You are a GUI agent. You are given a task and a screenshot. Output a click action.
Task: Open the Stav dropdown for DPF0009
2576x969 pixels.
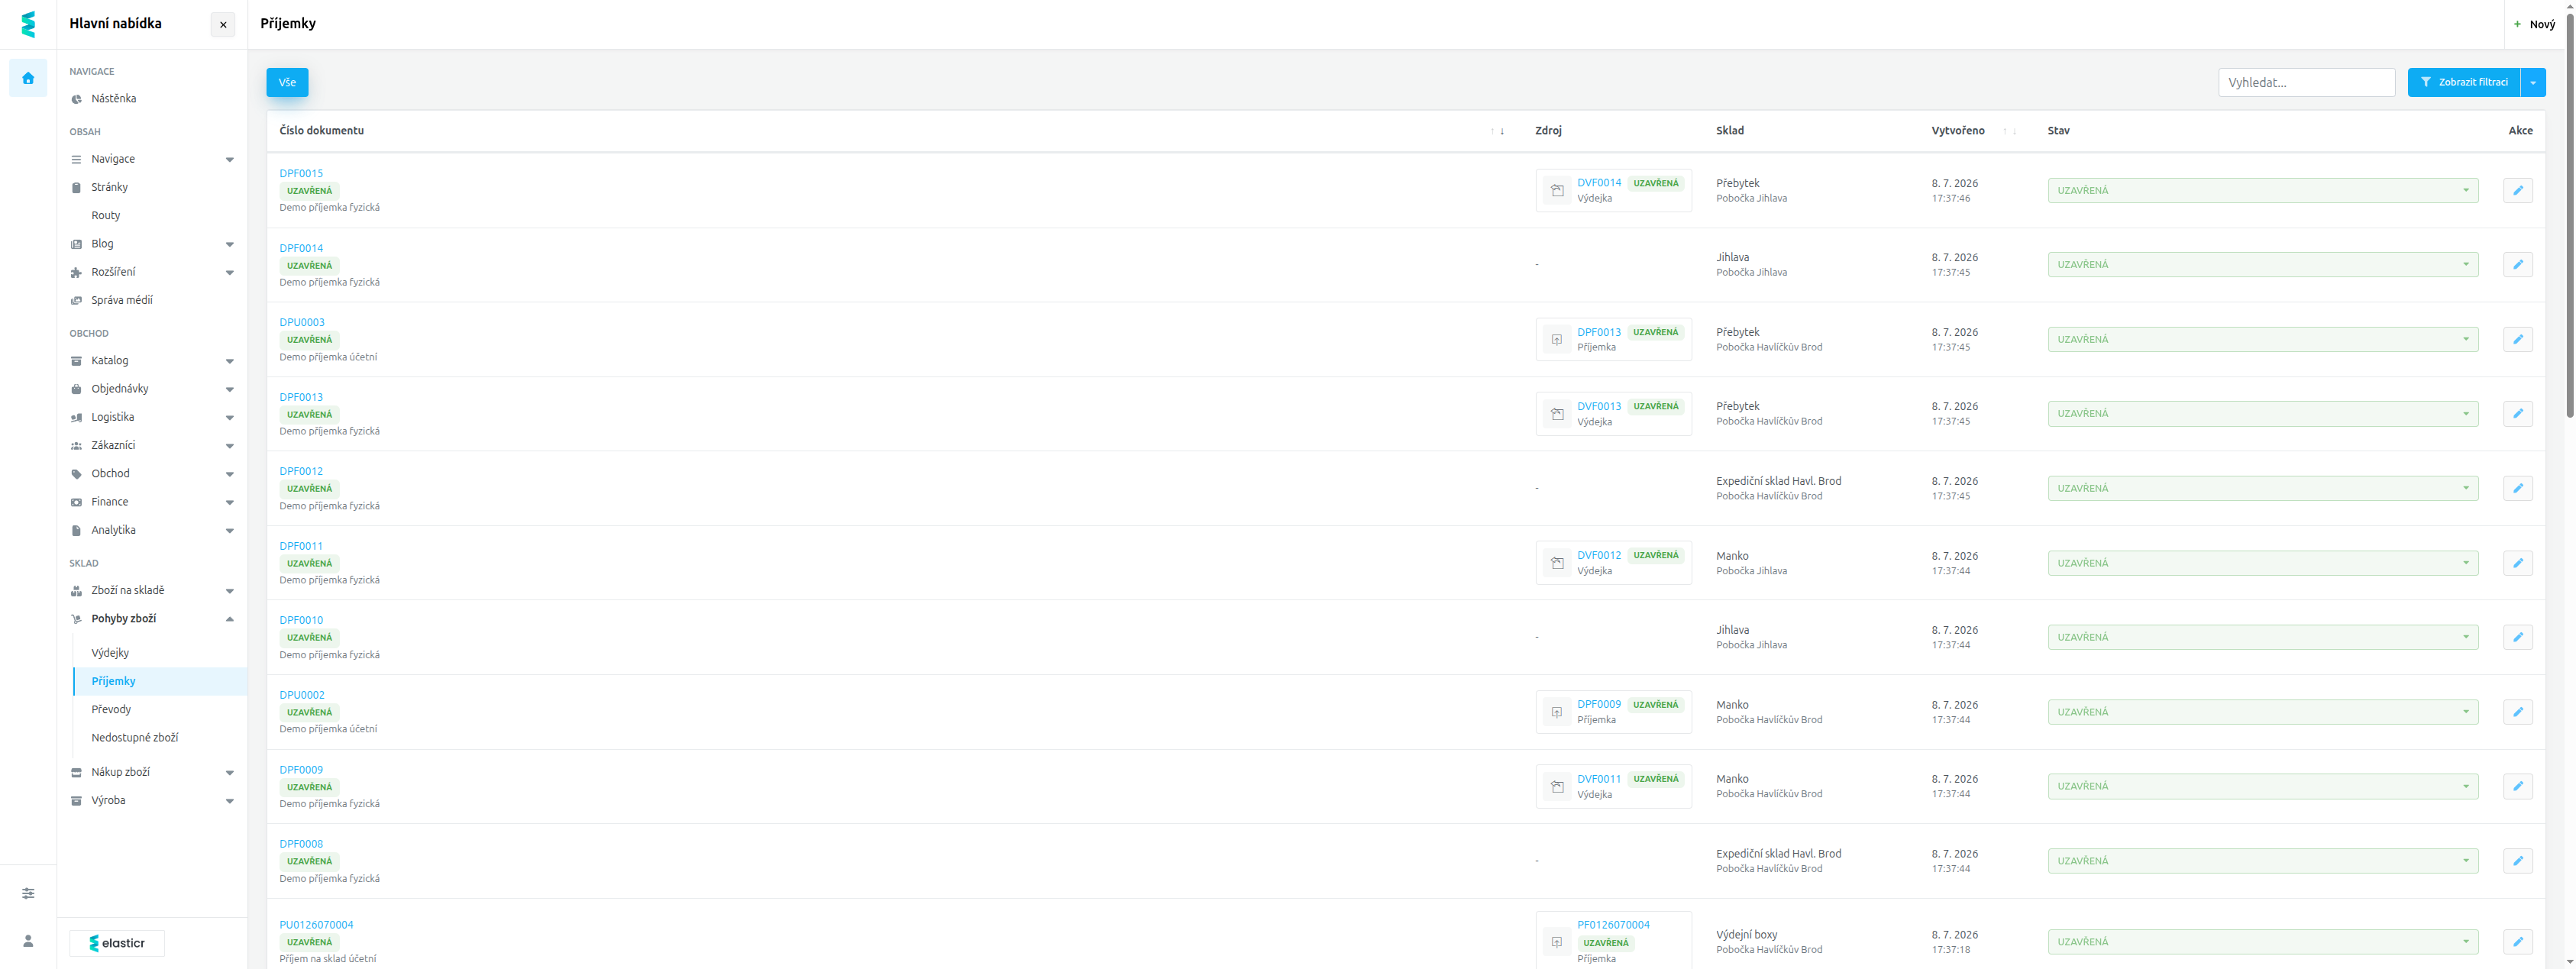(2263, 786)
